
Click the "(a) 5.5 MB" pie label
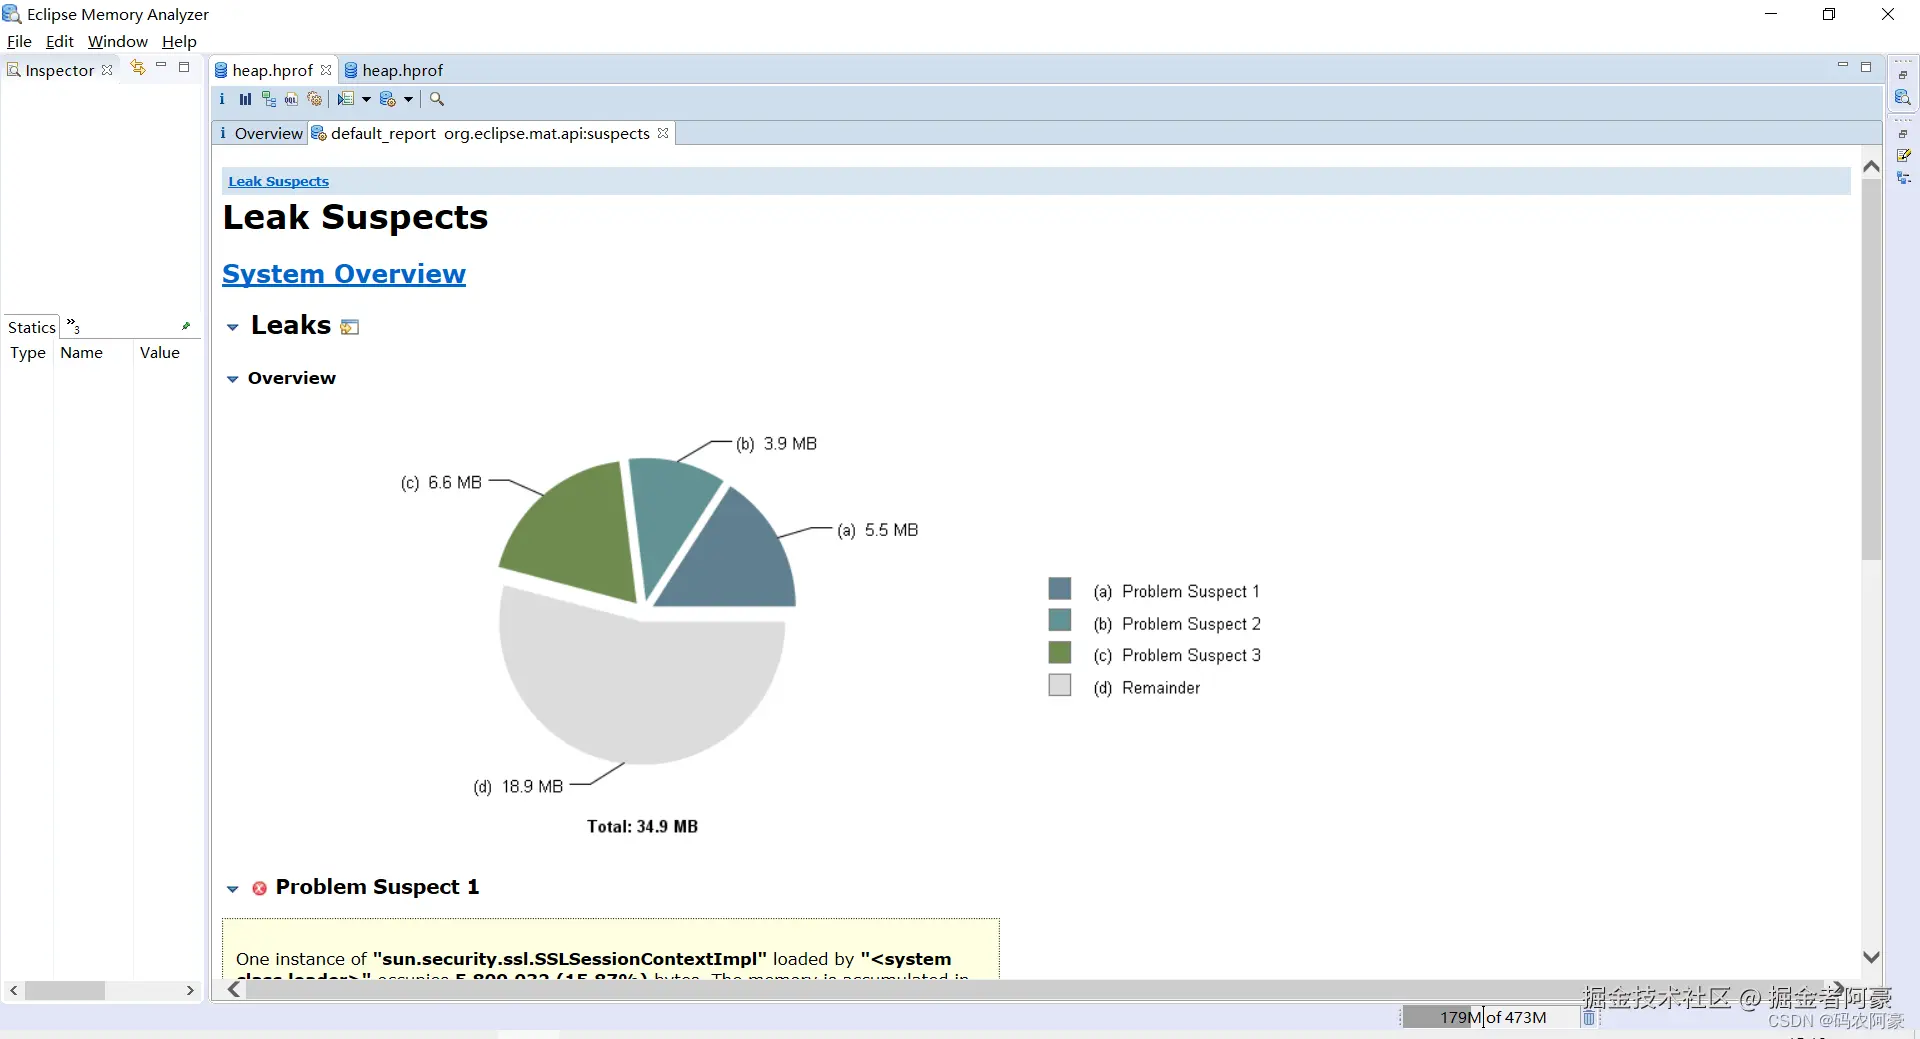(878, 530)
